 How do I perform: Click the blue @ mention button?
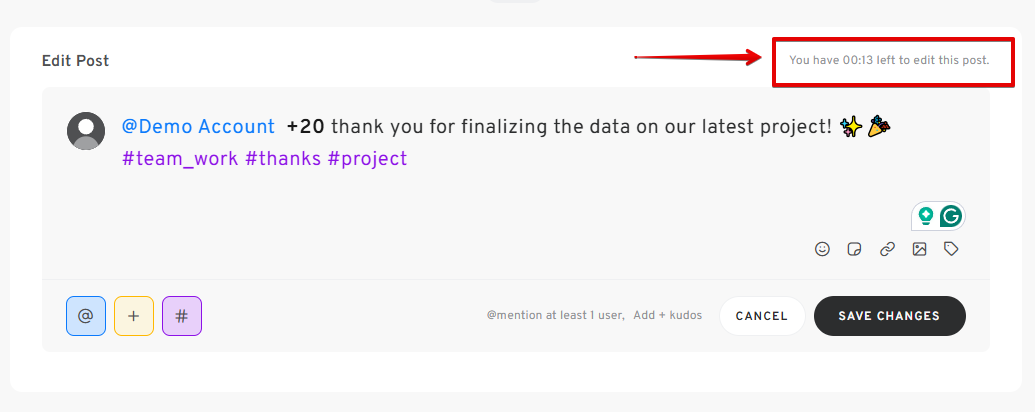86,316
